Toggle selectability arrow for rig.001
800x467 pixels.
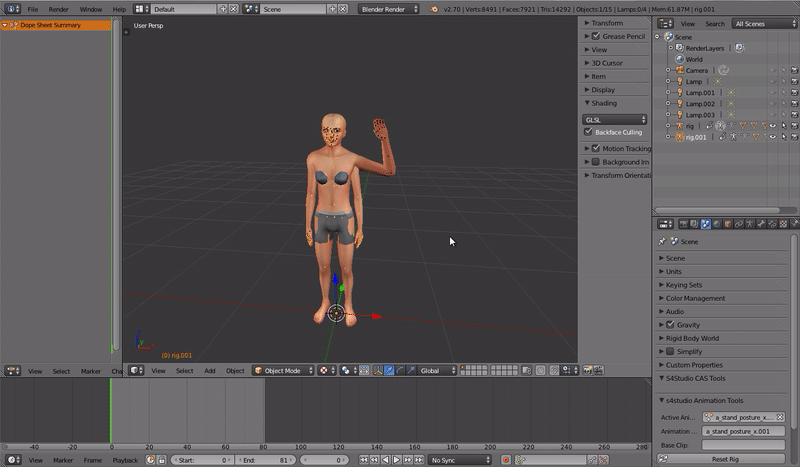point(784,137)
